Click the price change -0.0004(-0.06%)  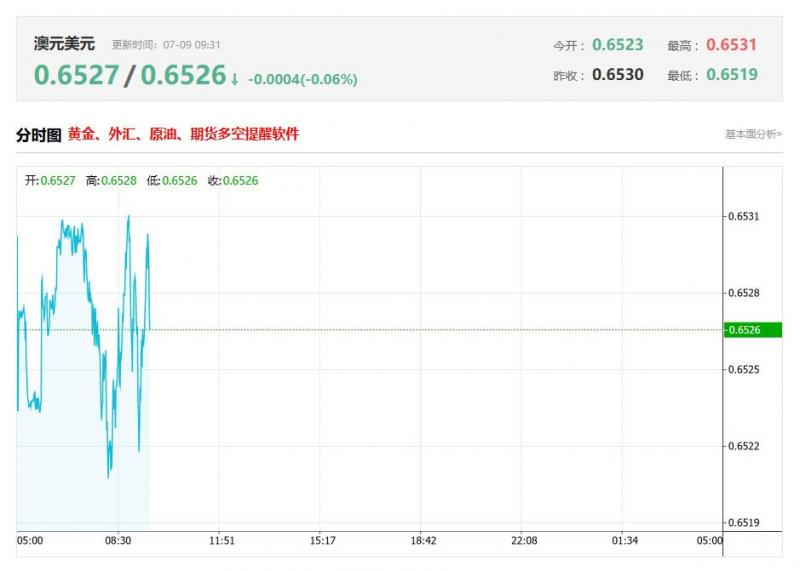[x=303, y=80]
